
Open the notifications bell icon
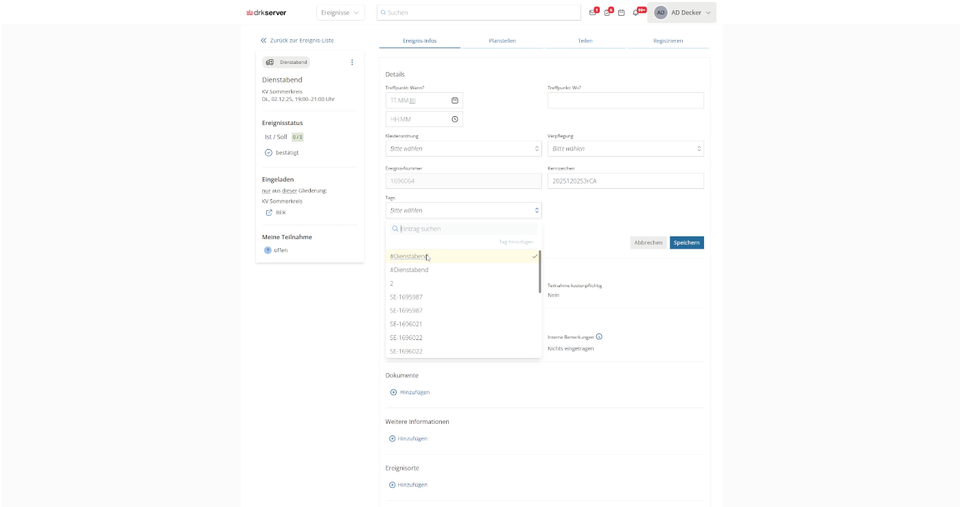[637, 13]
